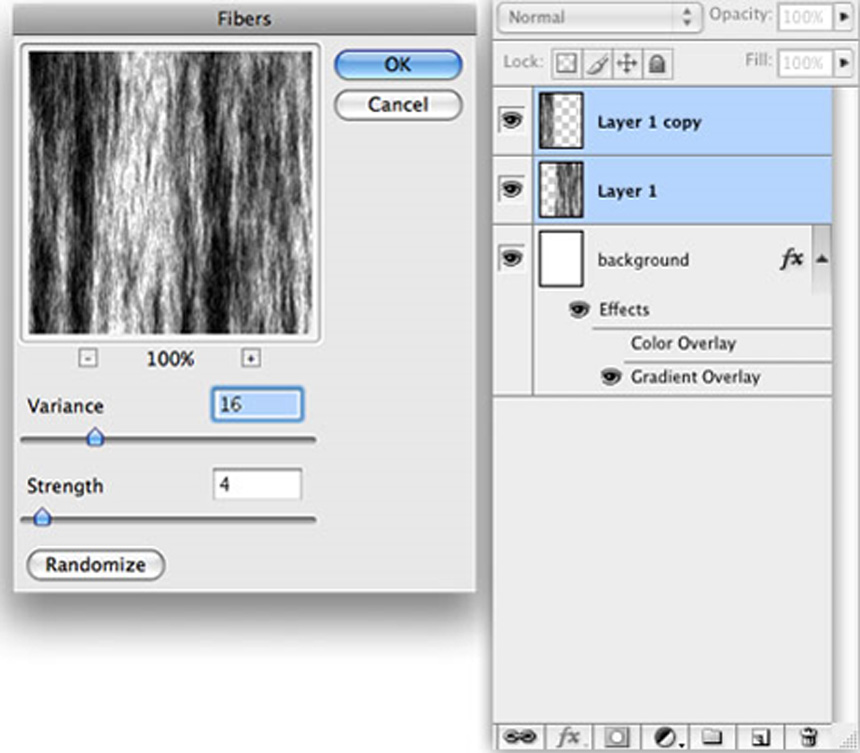Toggle visibility of Layer 1
The width and height of the screenshot is (860, 753).
click(x=512, y=189)
